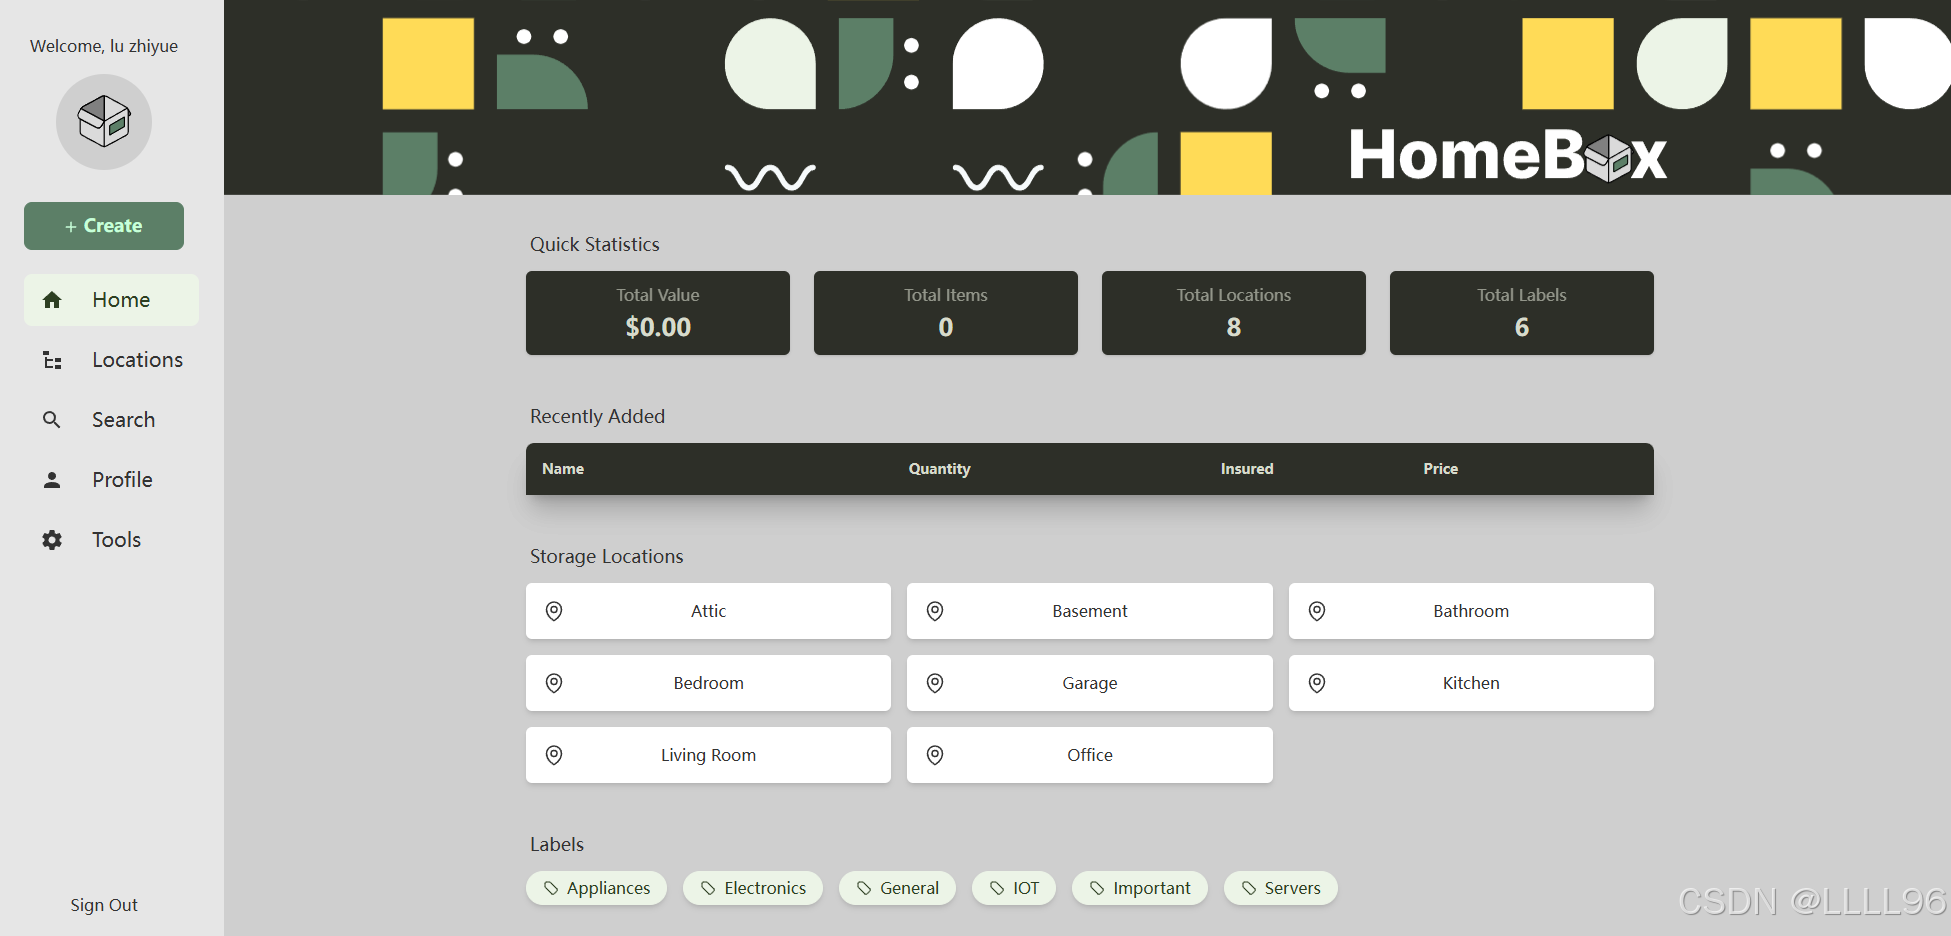Open the Home menu item

(x=111, y=300)
